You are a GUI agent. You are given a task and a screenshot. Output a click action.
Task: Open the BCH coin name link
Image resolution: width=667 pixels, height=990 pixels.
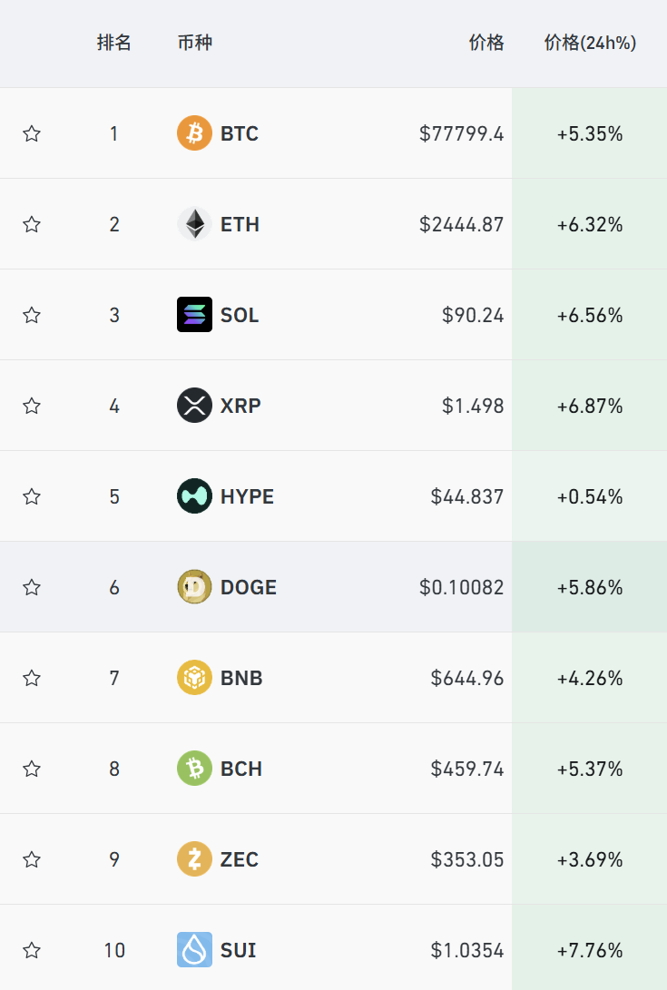[x=241, y=769]
